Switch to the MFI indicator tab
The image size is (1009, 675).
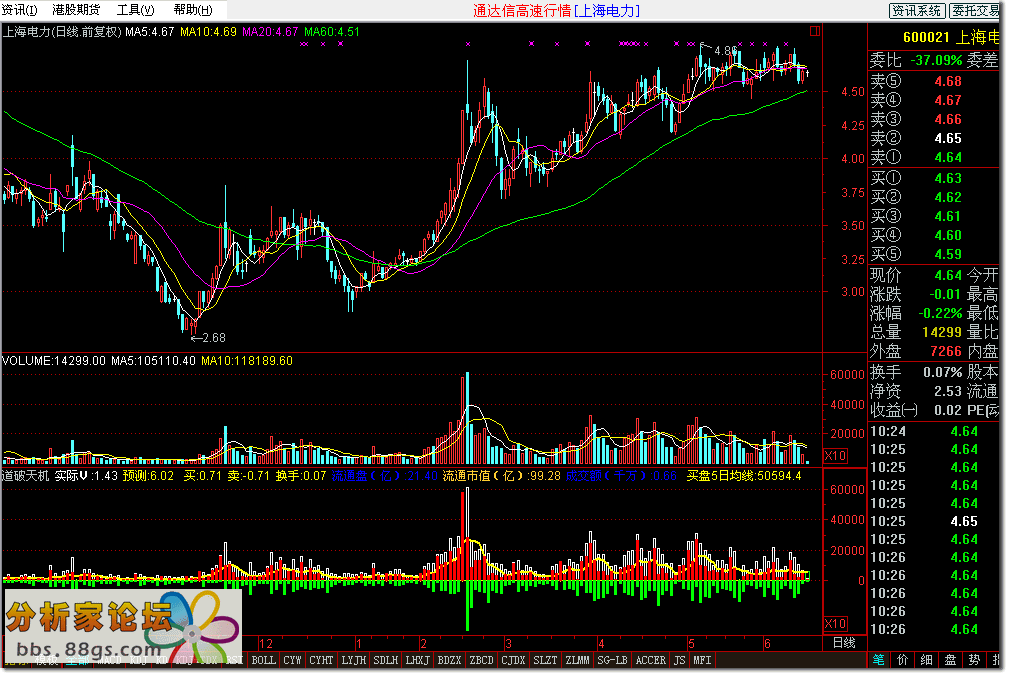pyautogui.click(x=702, y=660)
